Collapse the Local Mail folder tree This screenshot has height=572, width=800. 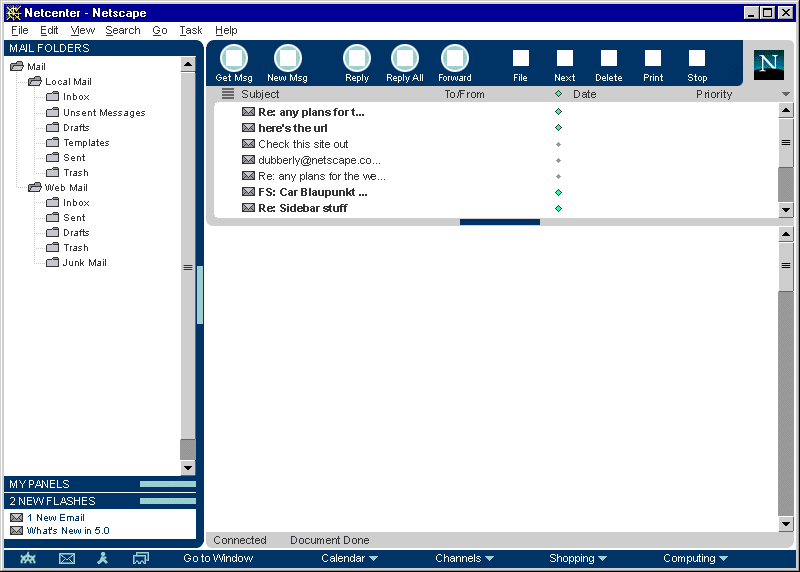coord(35,81)
